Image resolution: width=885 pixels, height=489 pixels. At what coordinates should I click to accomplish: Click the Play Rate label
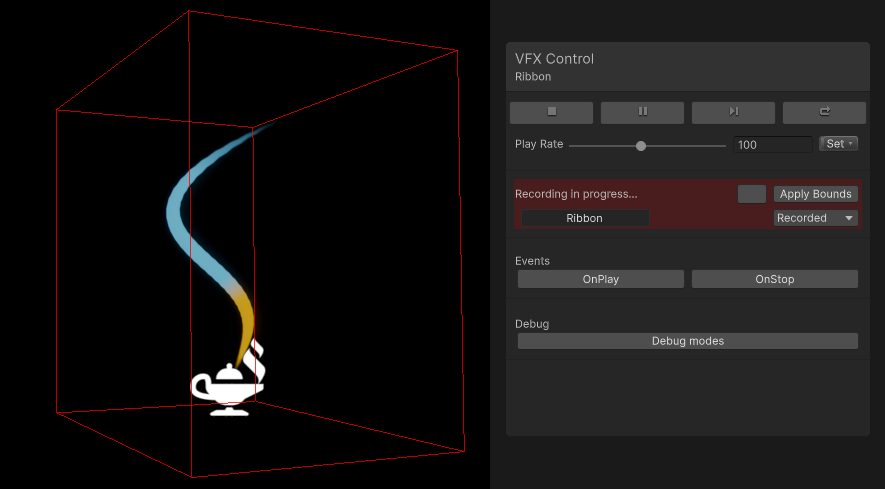539,144
